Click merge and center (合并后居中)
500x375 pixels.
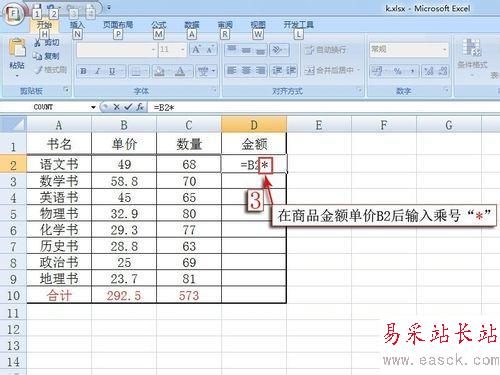coord(333,70)
